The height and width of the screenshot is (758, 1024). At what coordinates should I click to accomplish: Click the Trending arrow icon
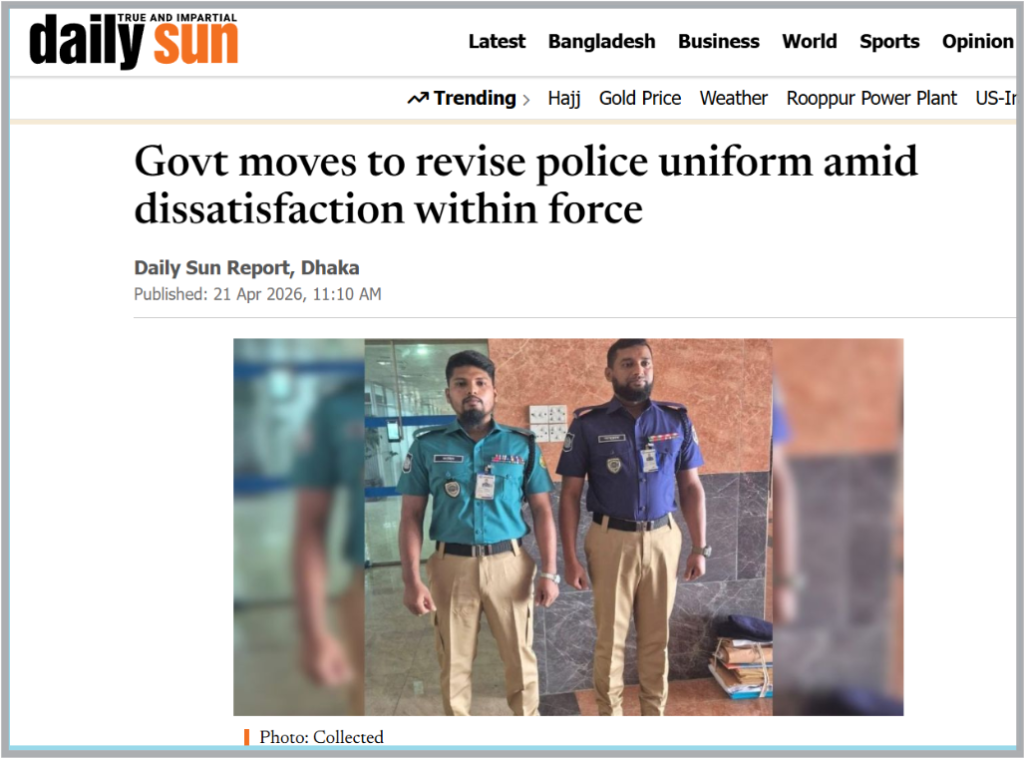point(418,99)
